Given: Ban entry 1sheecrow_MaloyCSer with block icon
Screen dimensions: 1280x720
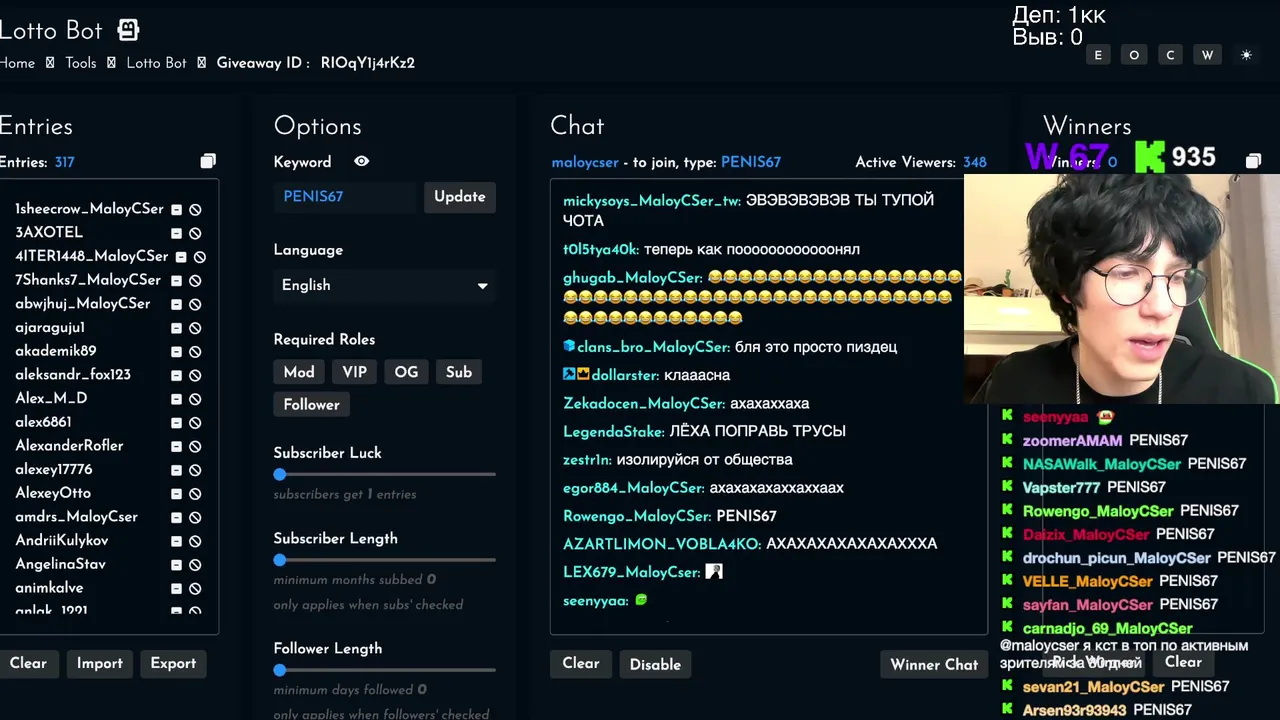Looking at the screenshot, I should pyautogui.click(x=195, y=210).
